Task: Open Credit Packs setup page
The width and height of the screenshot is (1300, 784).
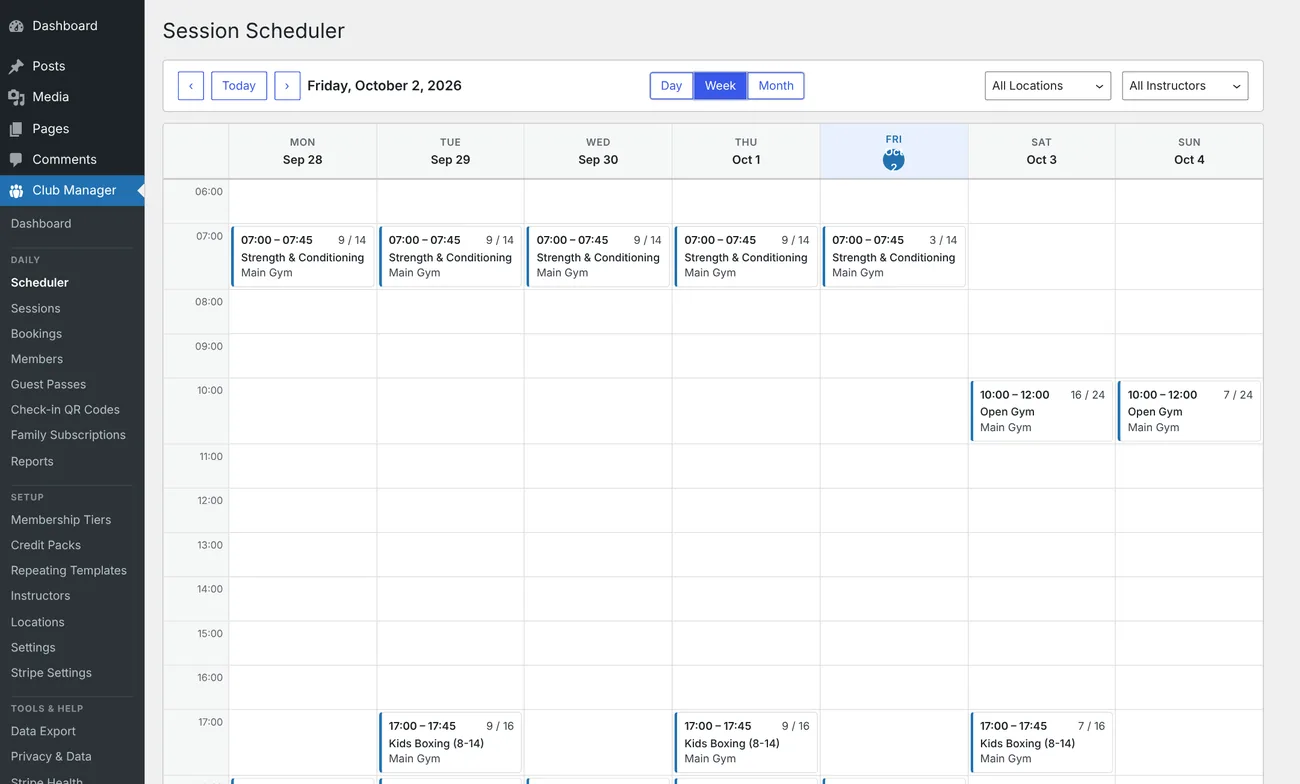Action: point(46,545)
